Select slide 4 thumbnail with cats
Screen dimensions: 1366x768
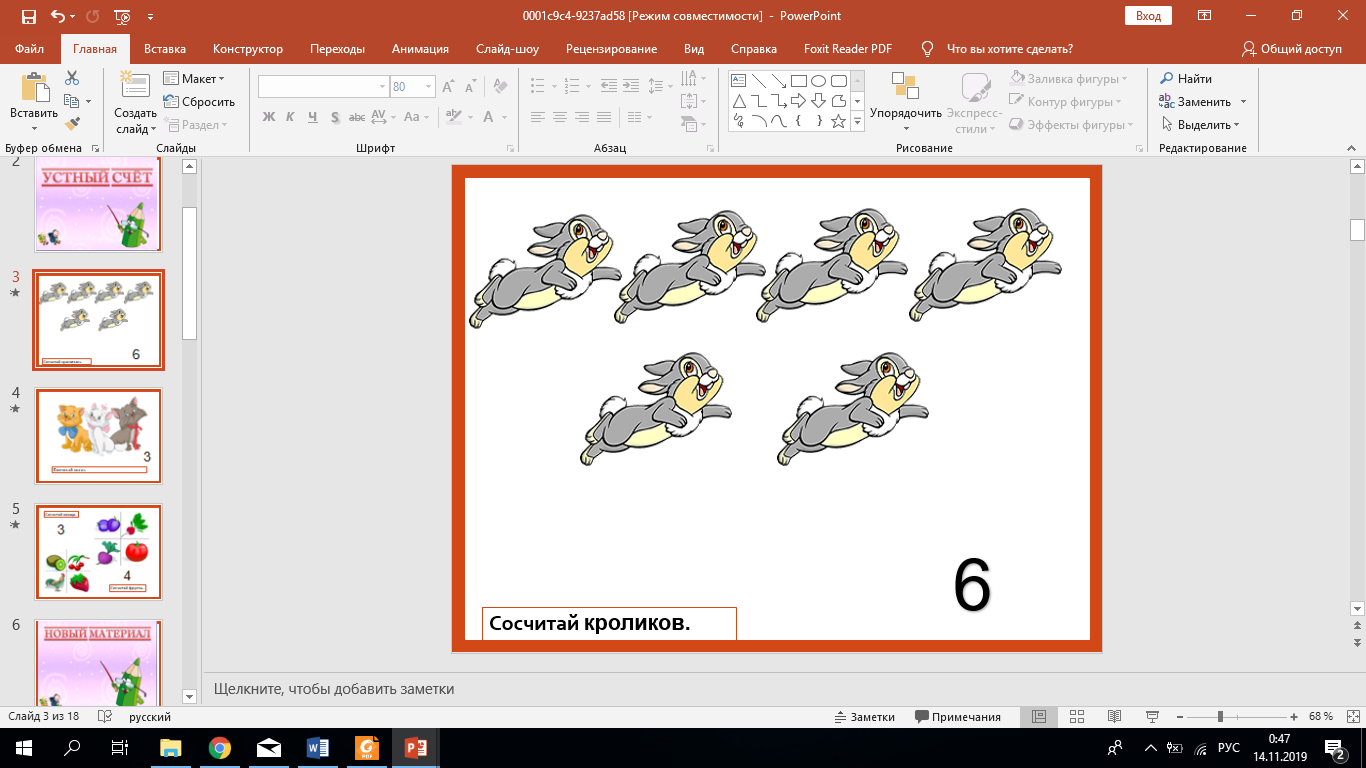pos(99,436)
